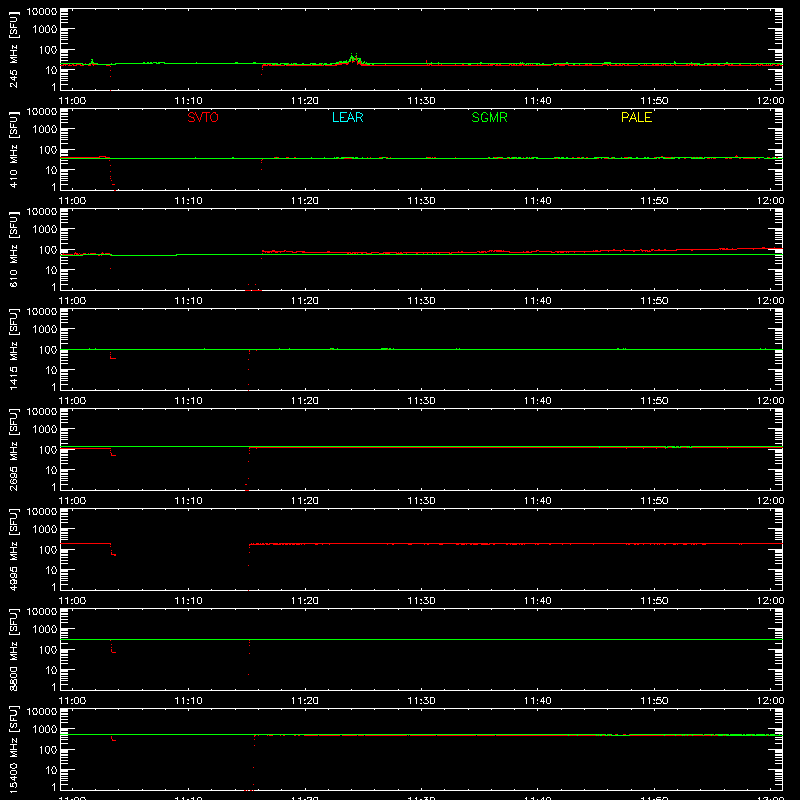Click the 1000 label on 410 MHz axis
The height and width of the screenshot is (800, 800).
click(45, 129)
